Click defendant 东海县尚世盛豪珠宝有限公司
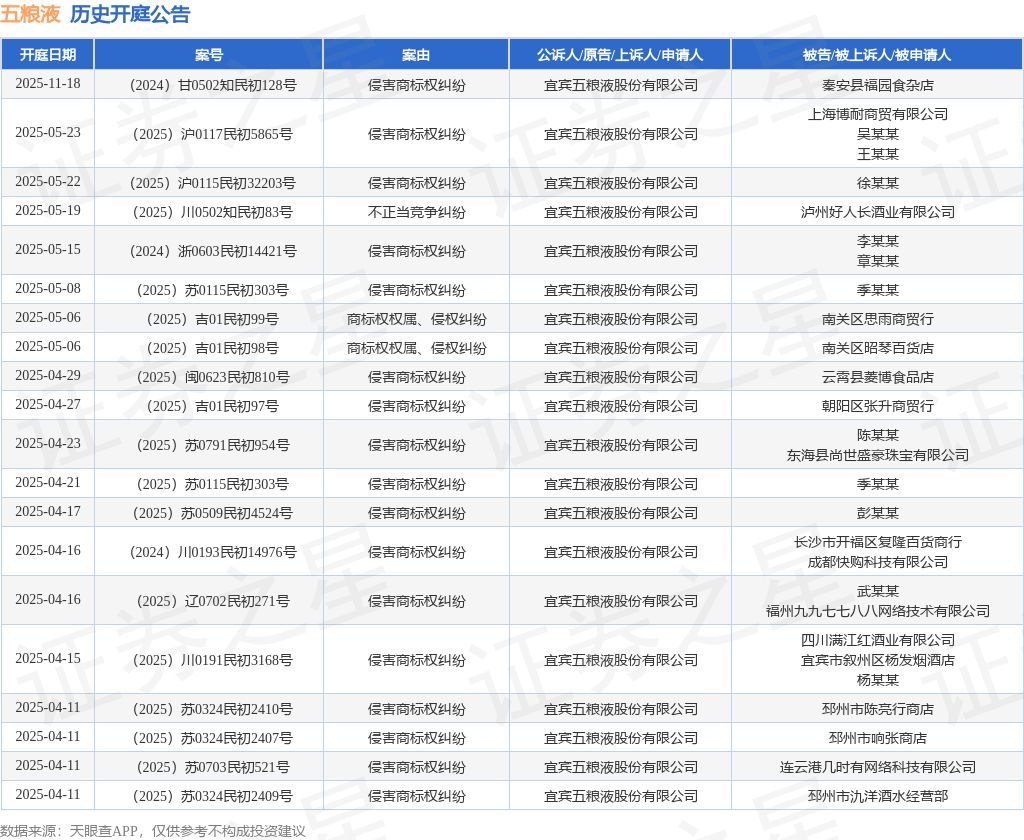Viewport: 1024px width, 840px height. pos(878,455)
